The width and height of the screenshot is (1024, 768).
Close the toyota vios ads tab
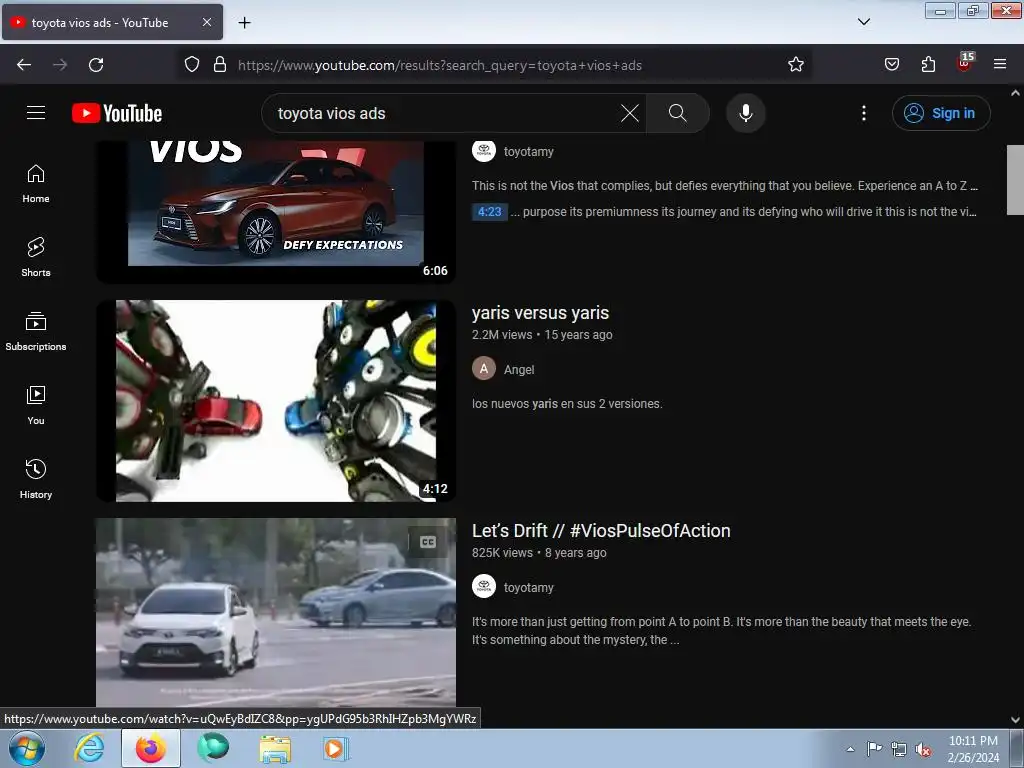(206, 22)
